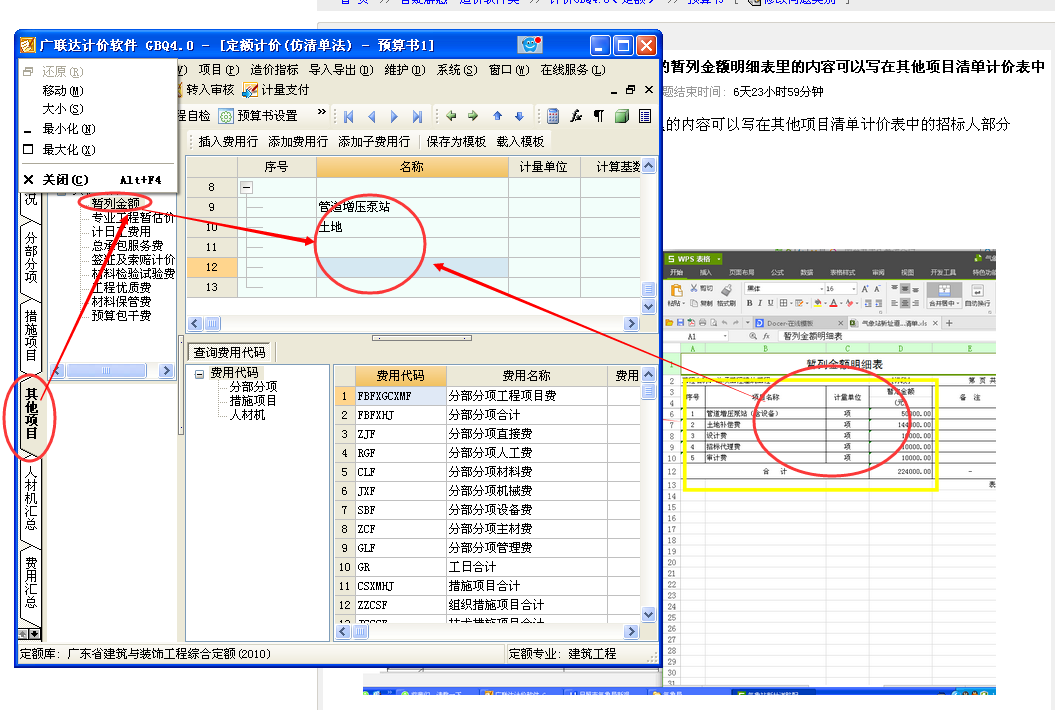Screen dimensions: 1055x710
Task: Pick the yellow fill color swatch in WPS
Action: [817, 304]
